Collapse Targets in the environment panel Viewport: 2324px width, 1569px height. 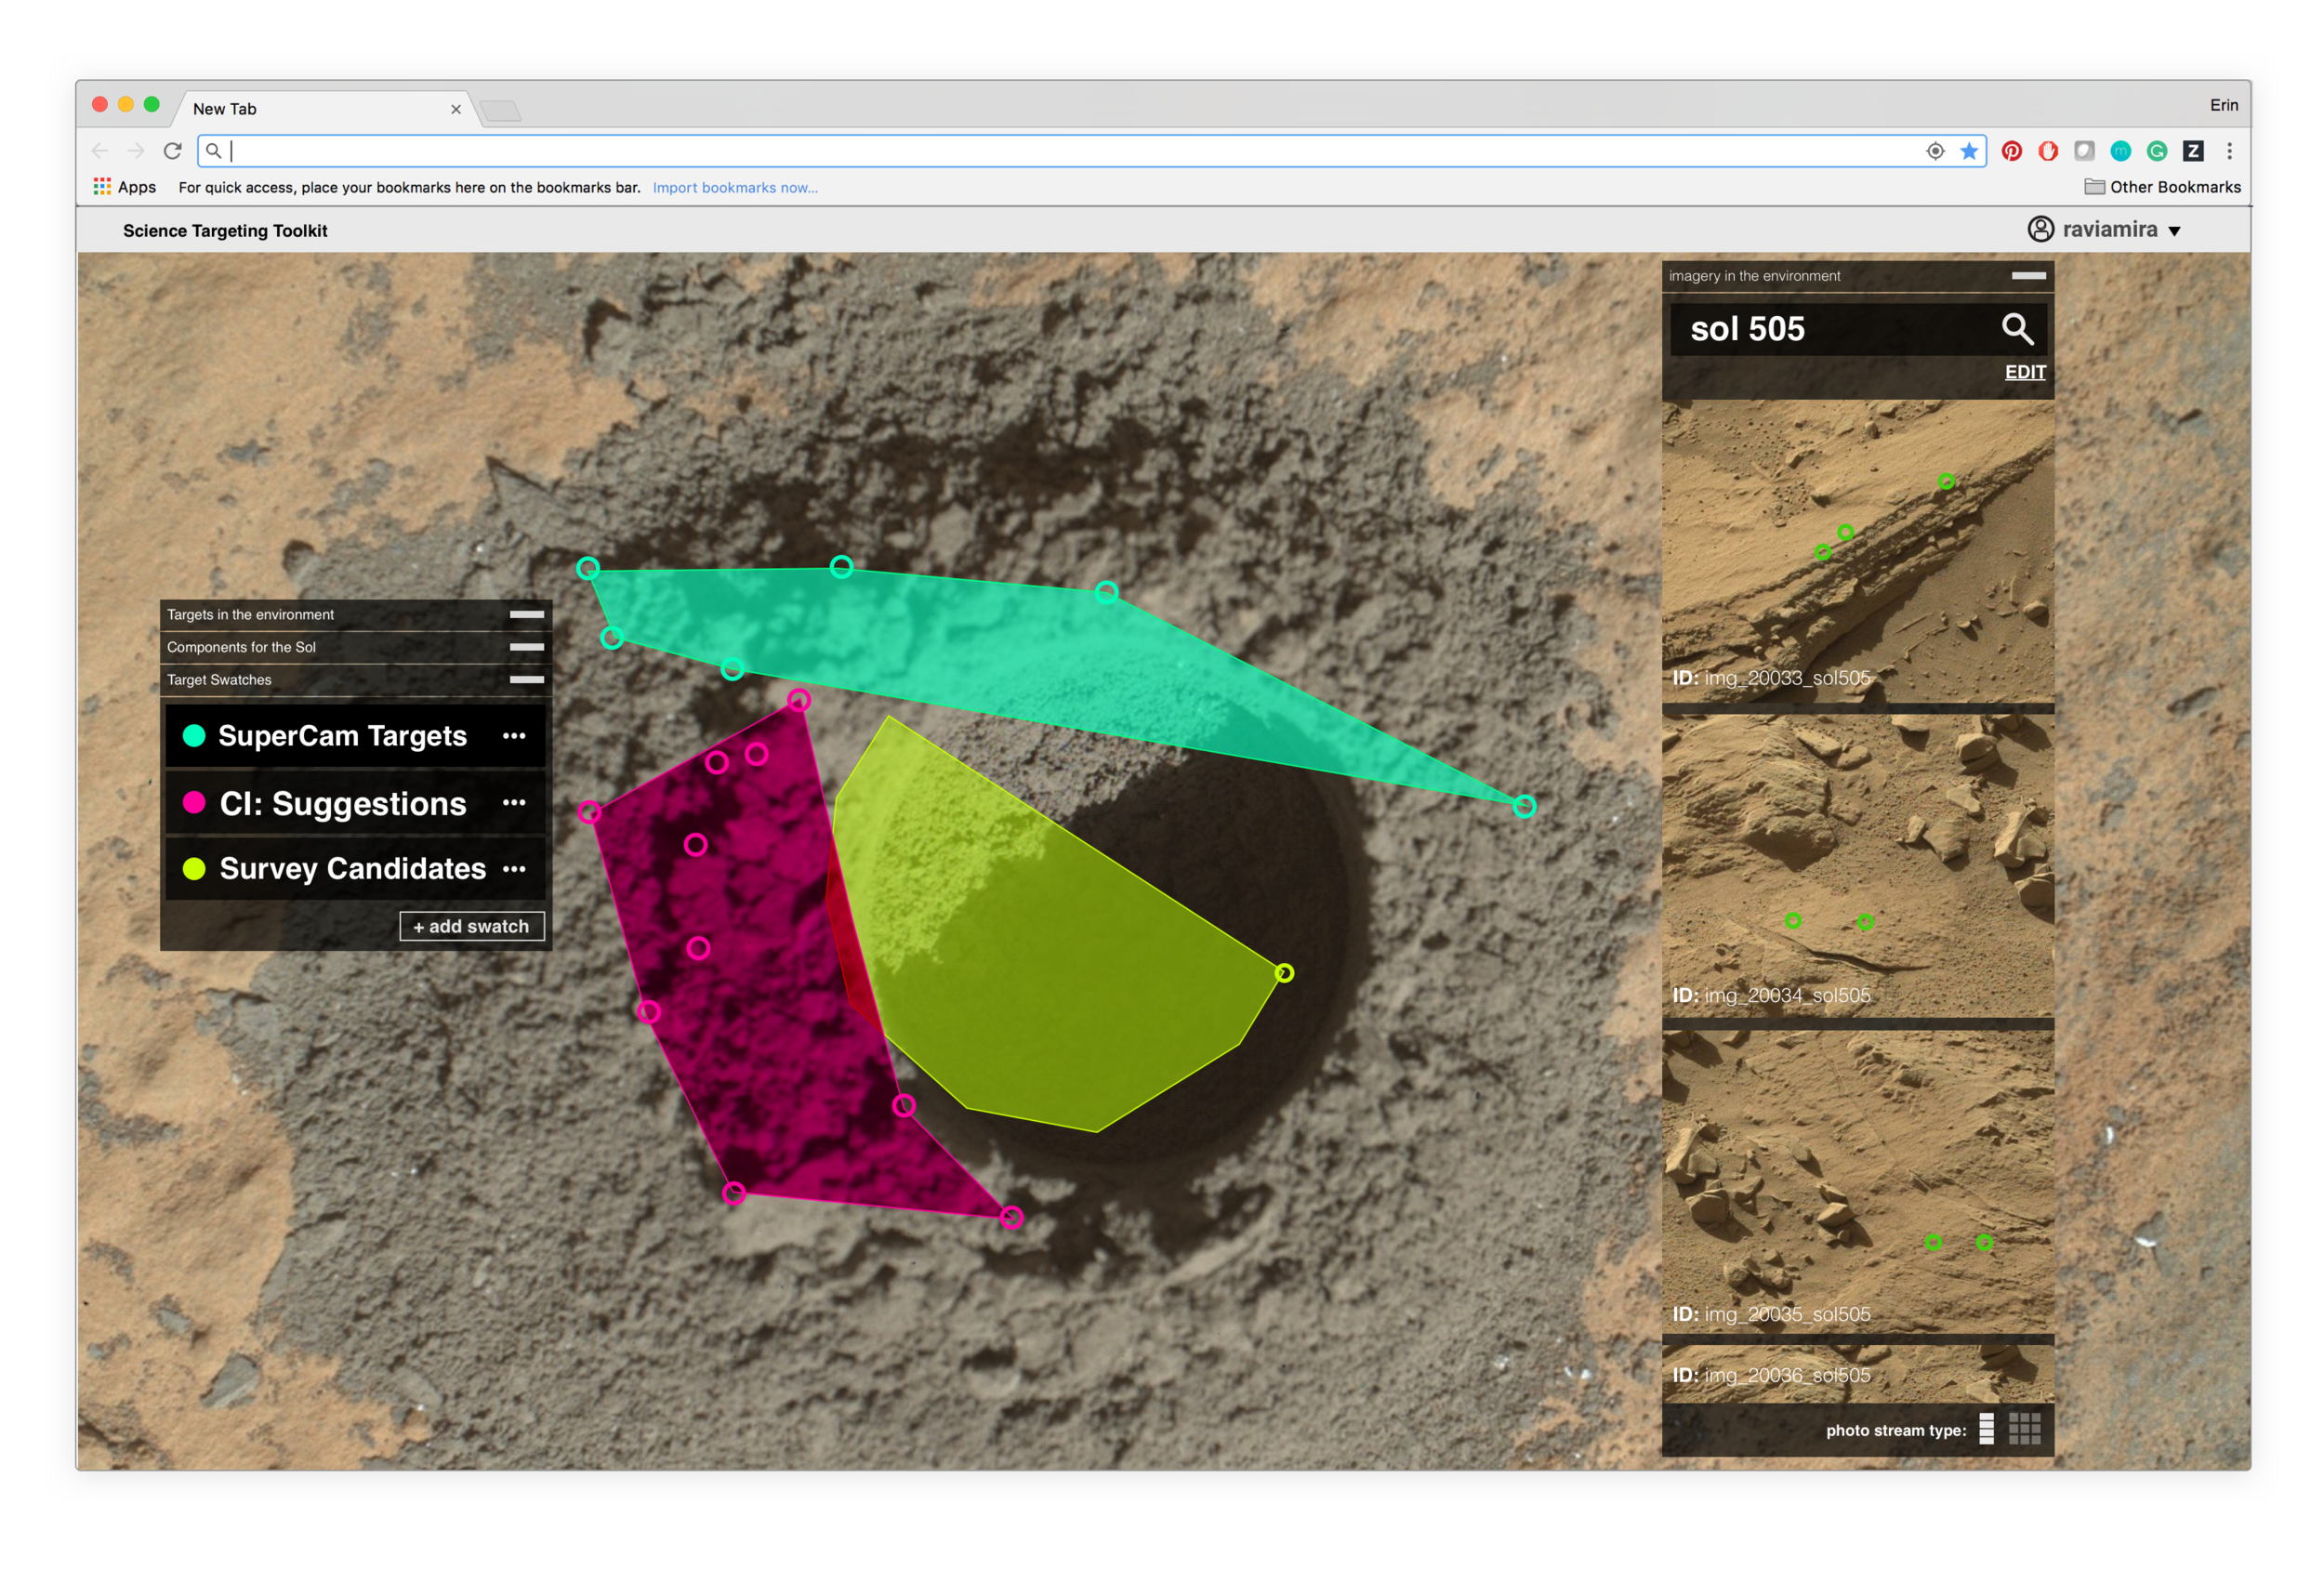(526, 614)
